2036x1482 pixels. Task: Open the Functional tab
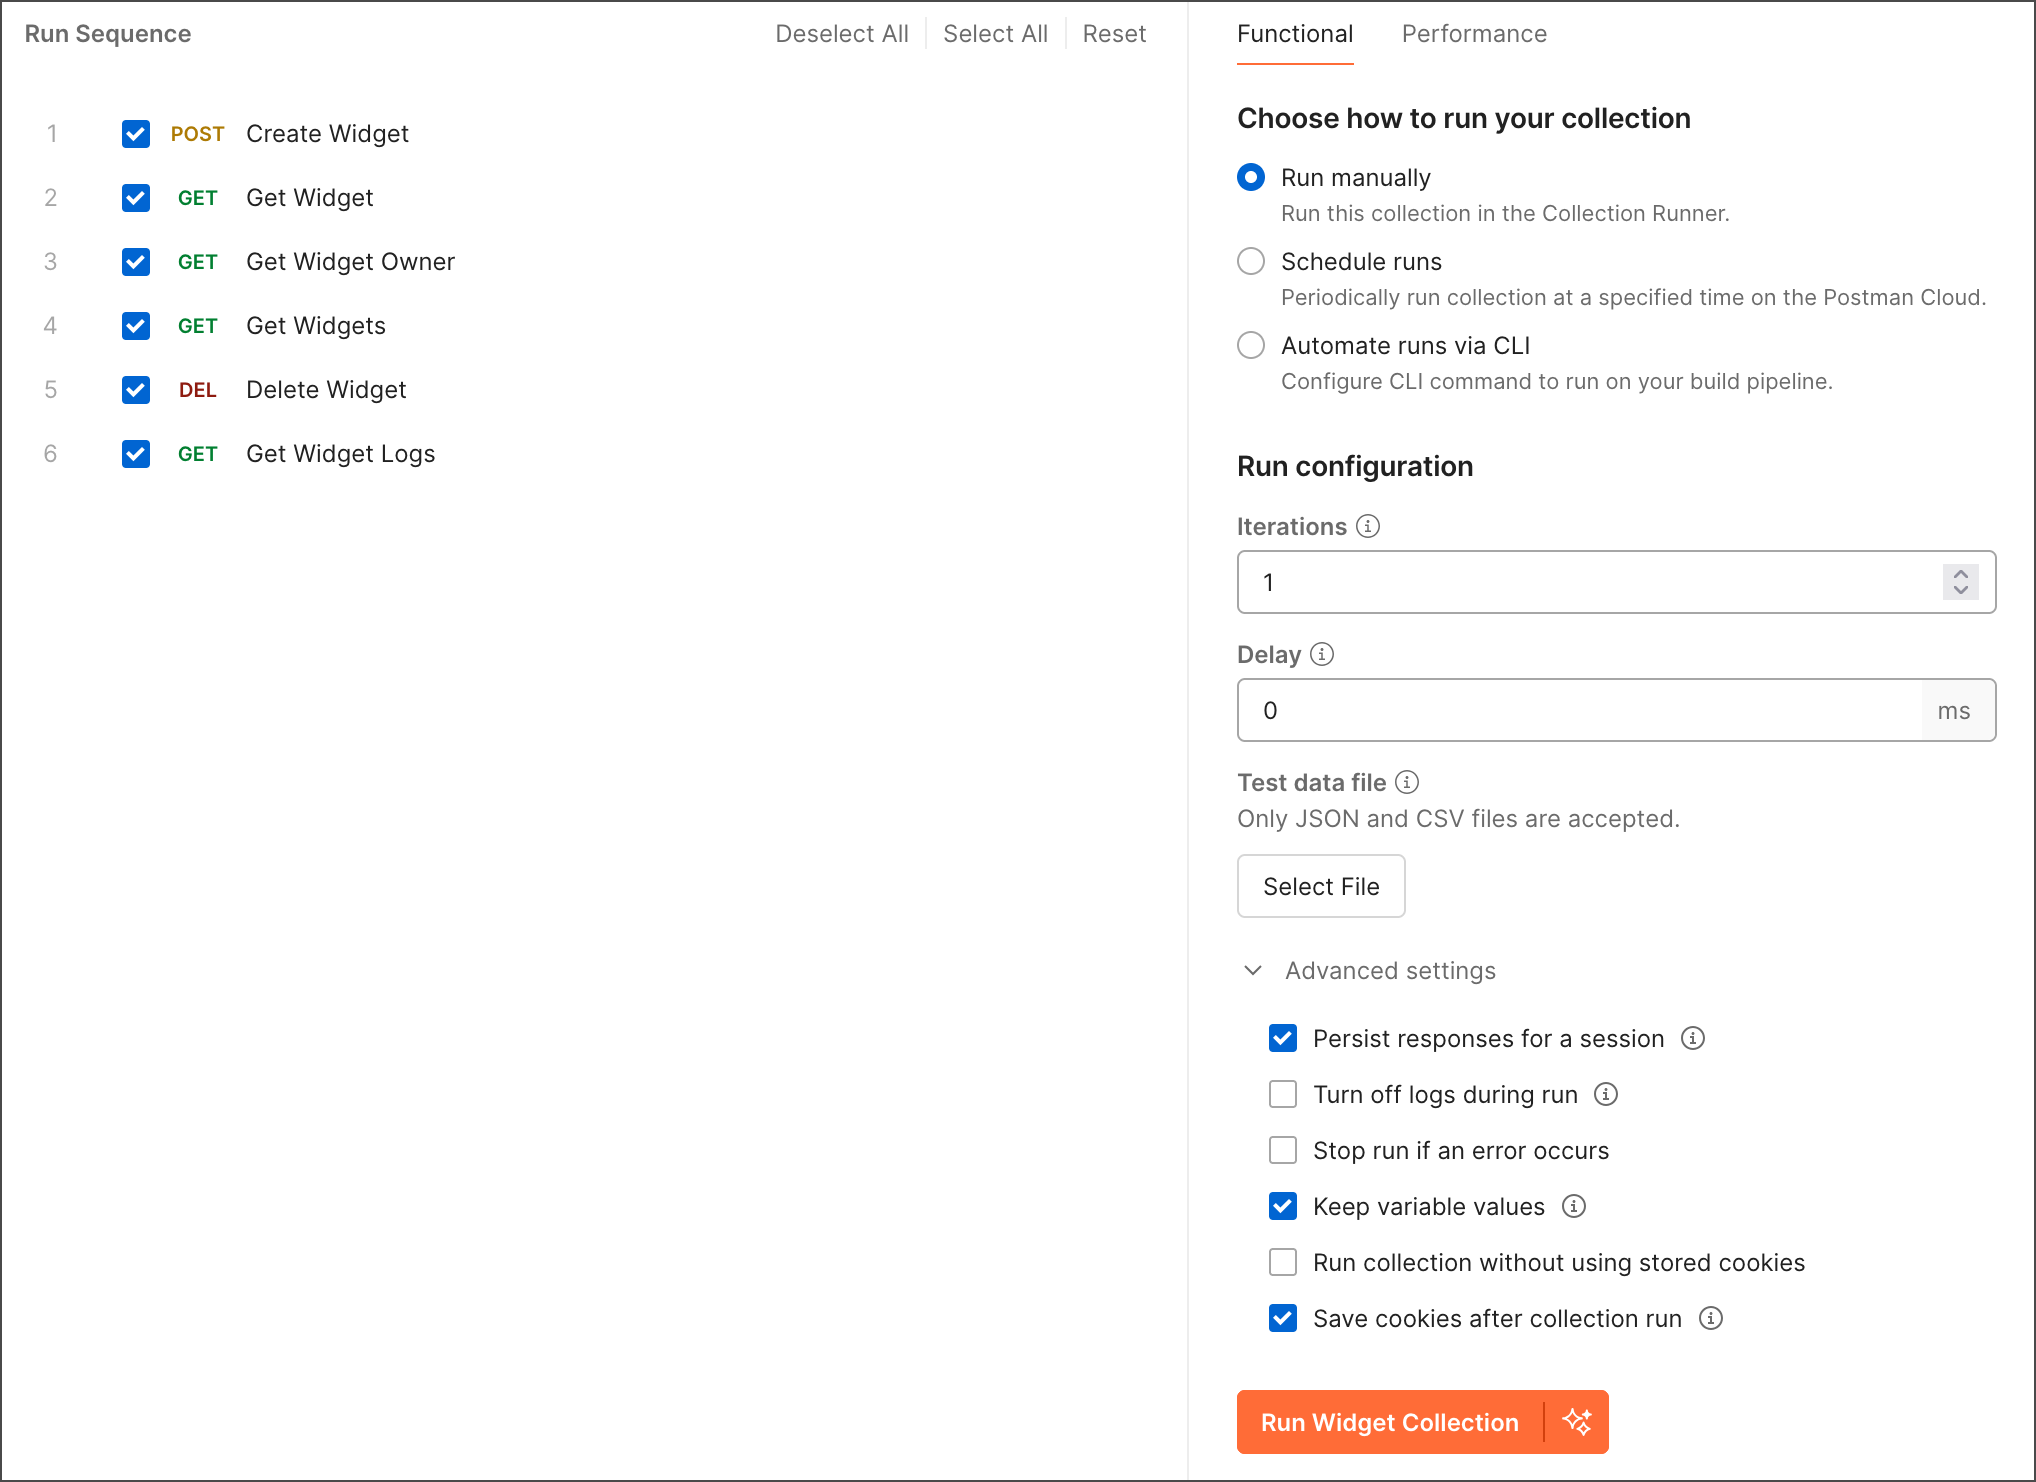coord(1294,34)
